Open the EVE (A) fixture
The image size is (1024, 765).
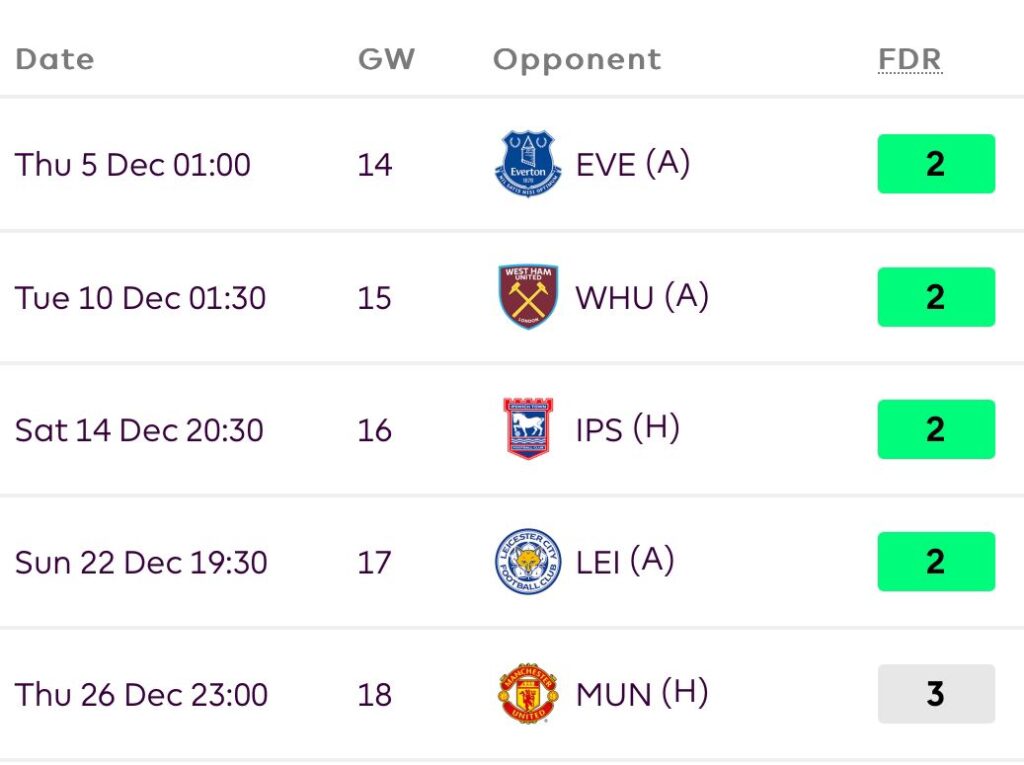click(x=632, y=164)
